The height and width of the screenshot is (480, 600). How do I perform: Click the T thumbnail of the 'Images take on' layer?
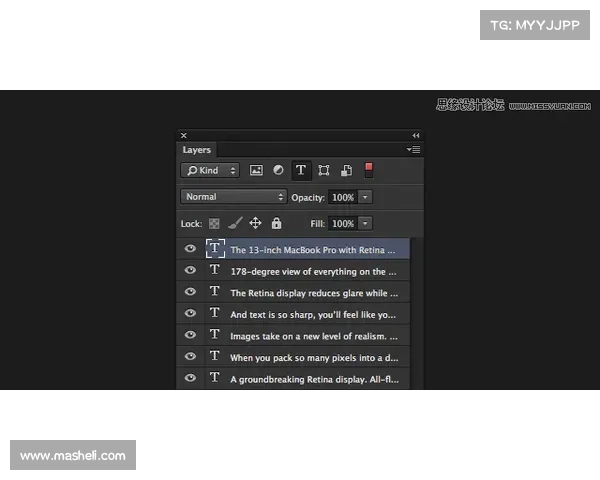point(215,334)
